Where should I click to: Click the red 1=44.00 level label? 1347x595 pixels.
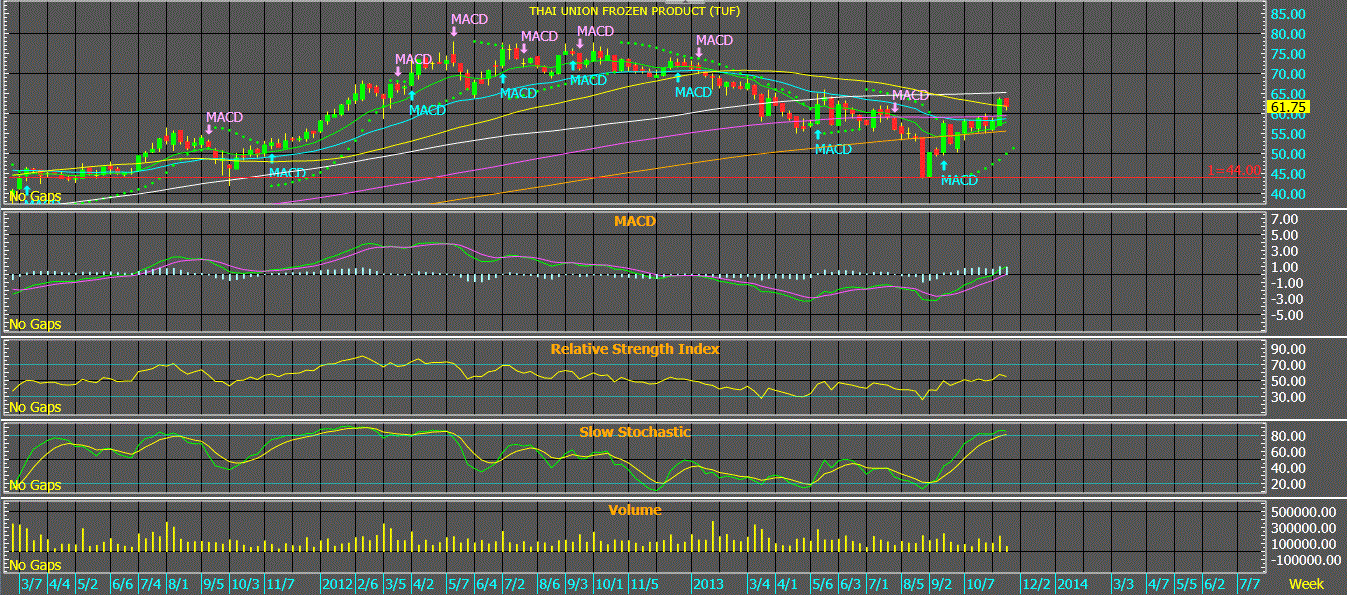1233,171
